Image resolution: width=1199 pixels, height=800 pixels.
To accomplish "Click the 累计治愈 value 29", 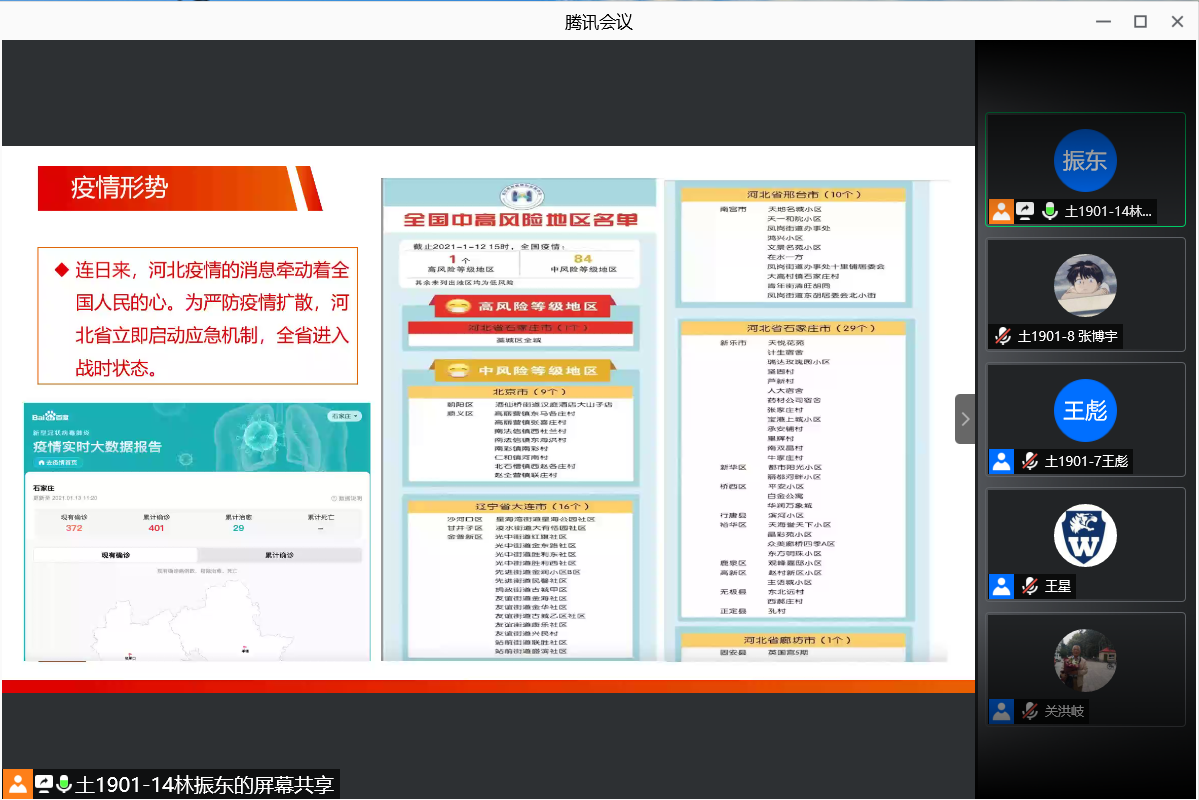I will (x=239, y=528).
